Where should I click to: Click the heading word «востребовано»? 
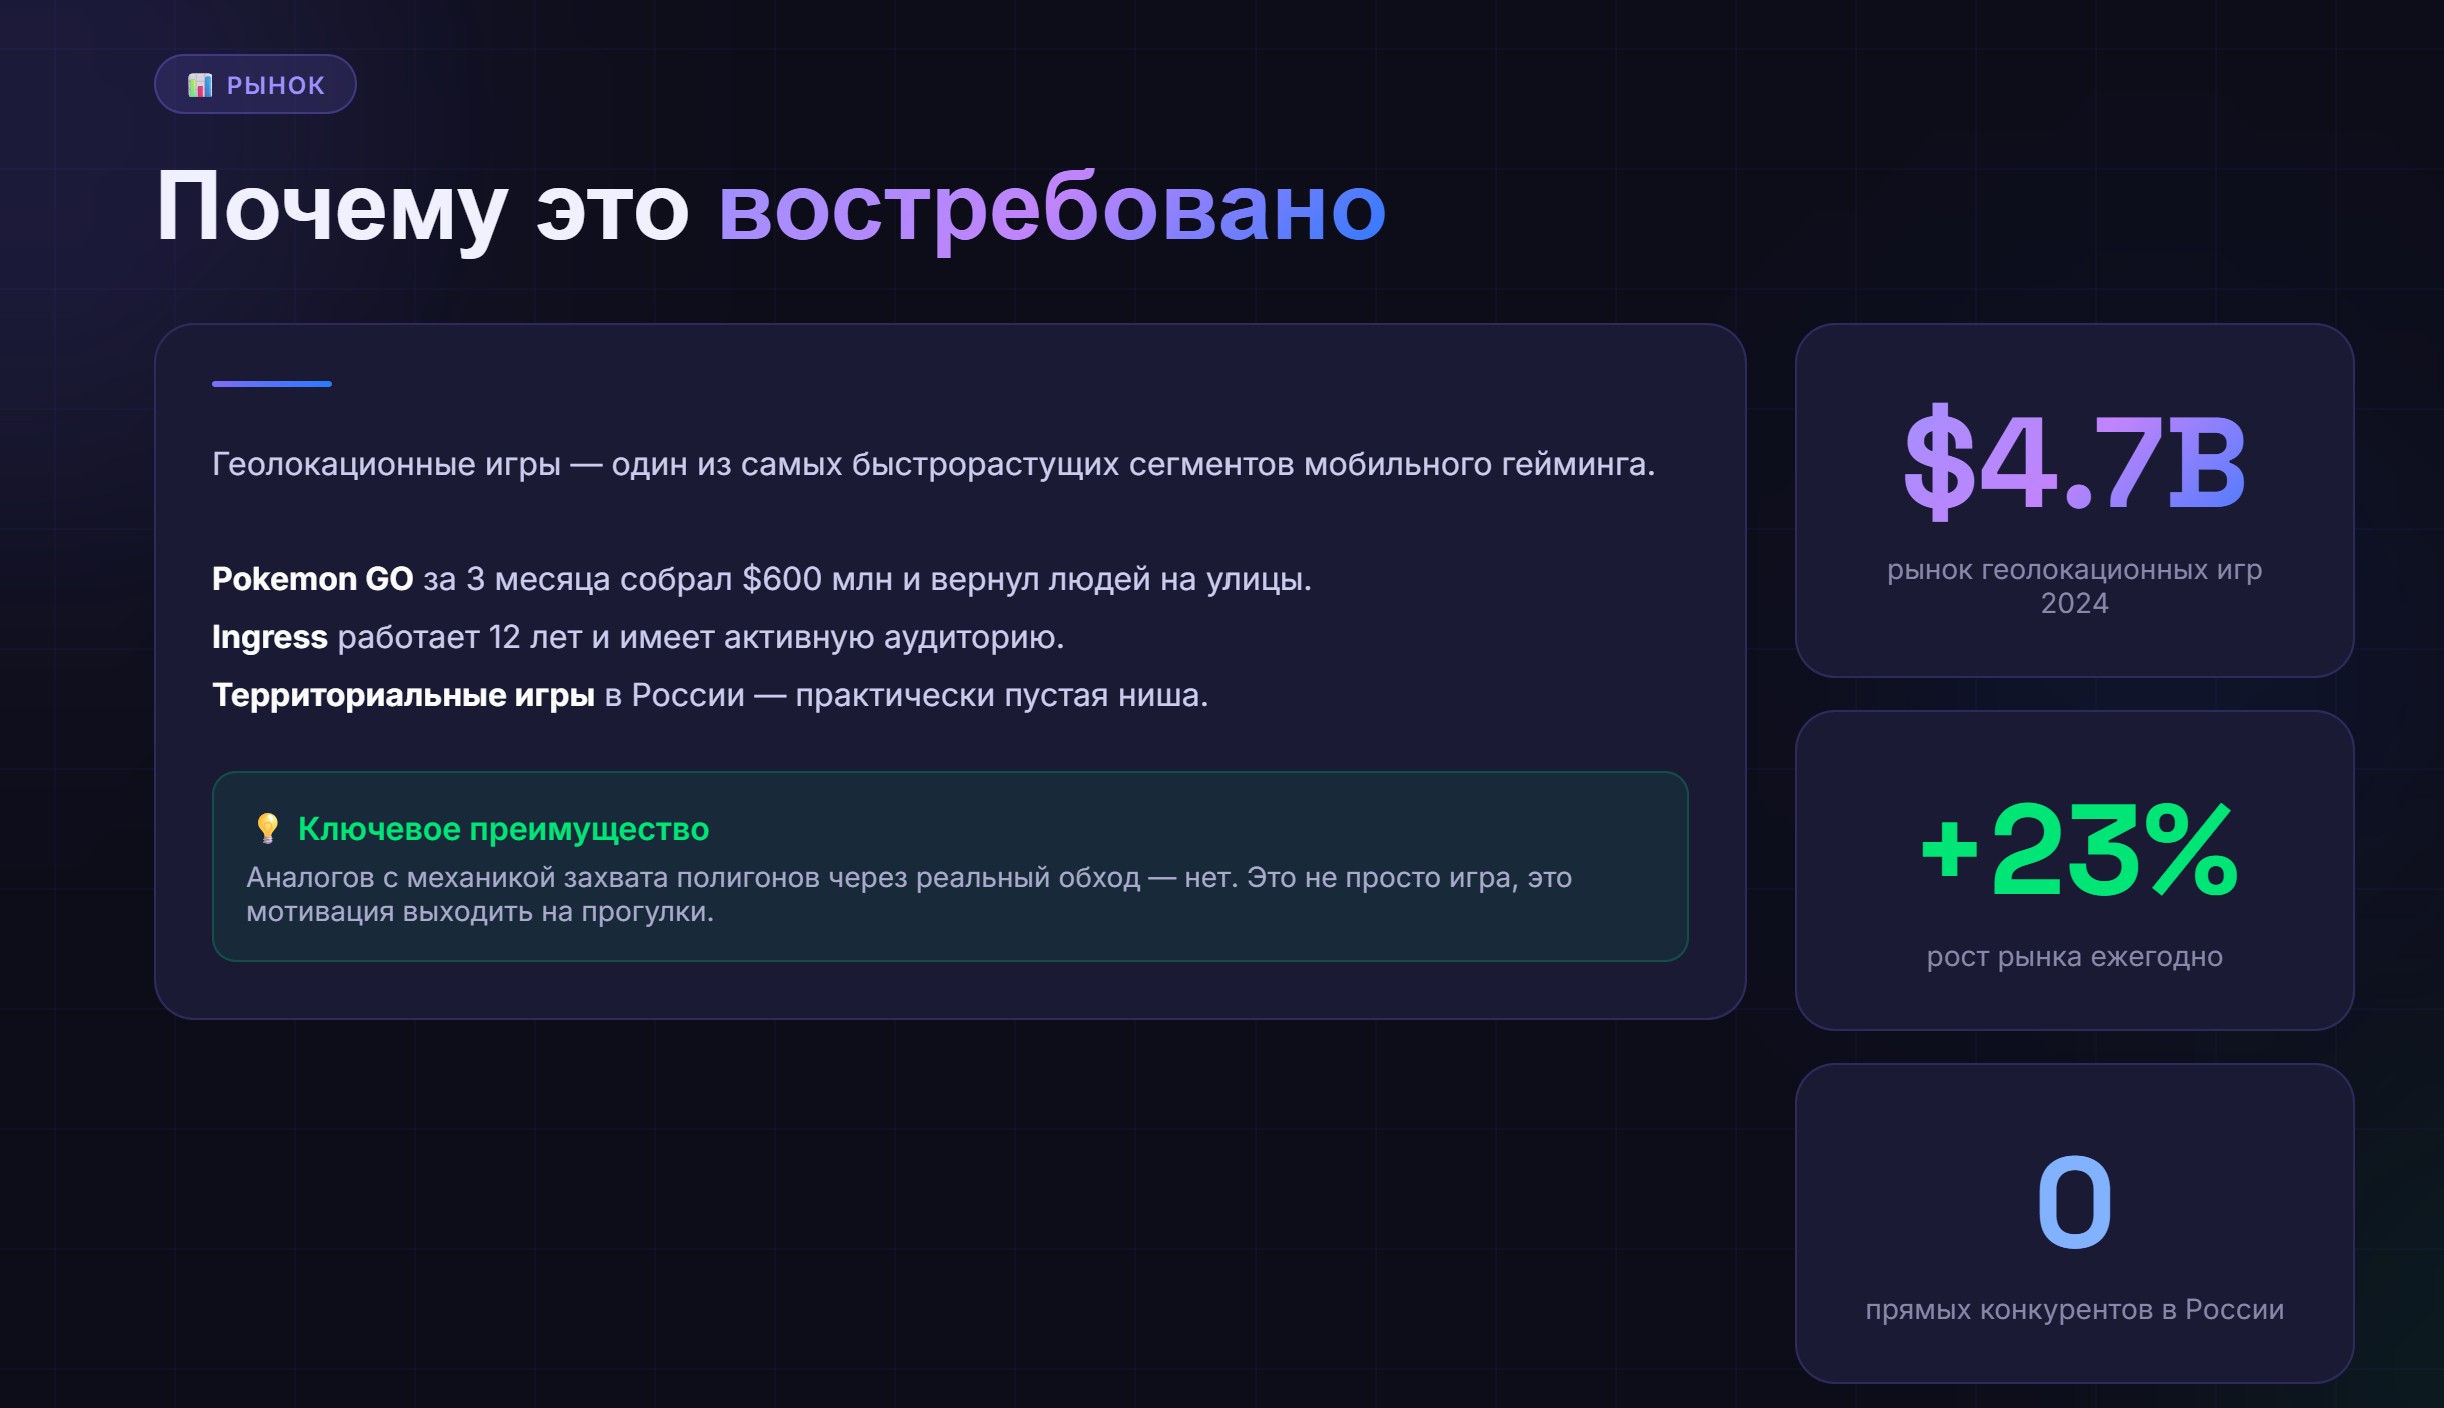1051,208
